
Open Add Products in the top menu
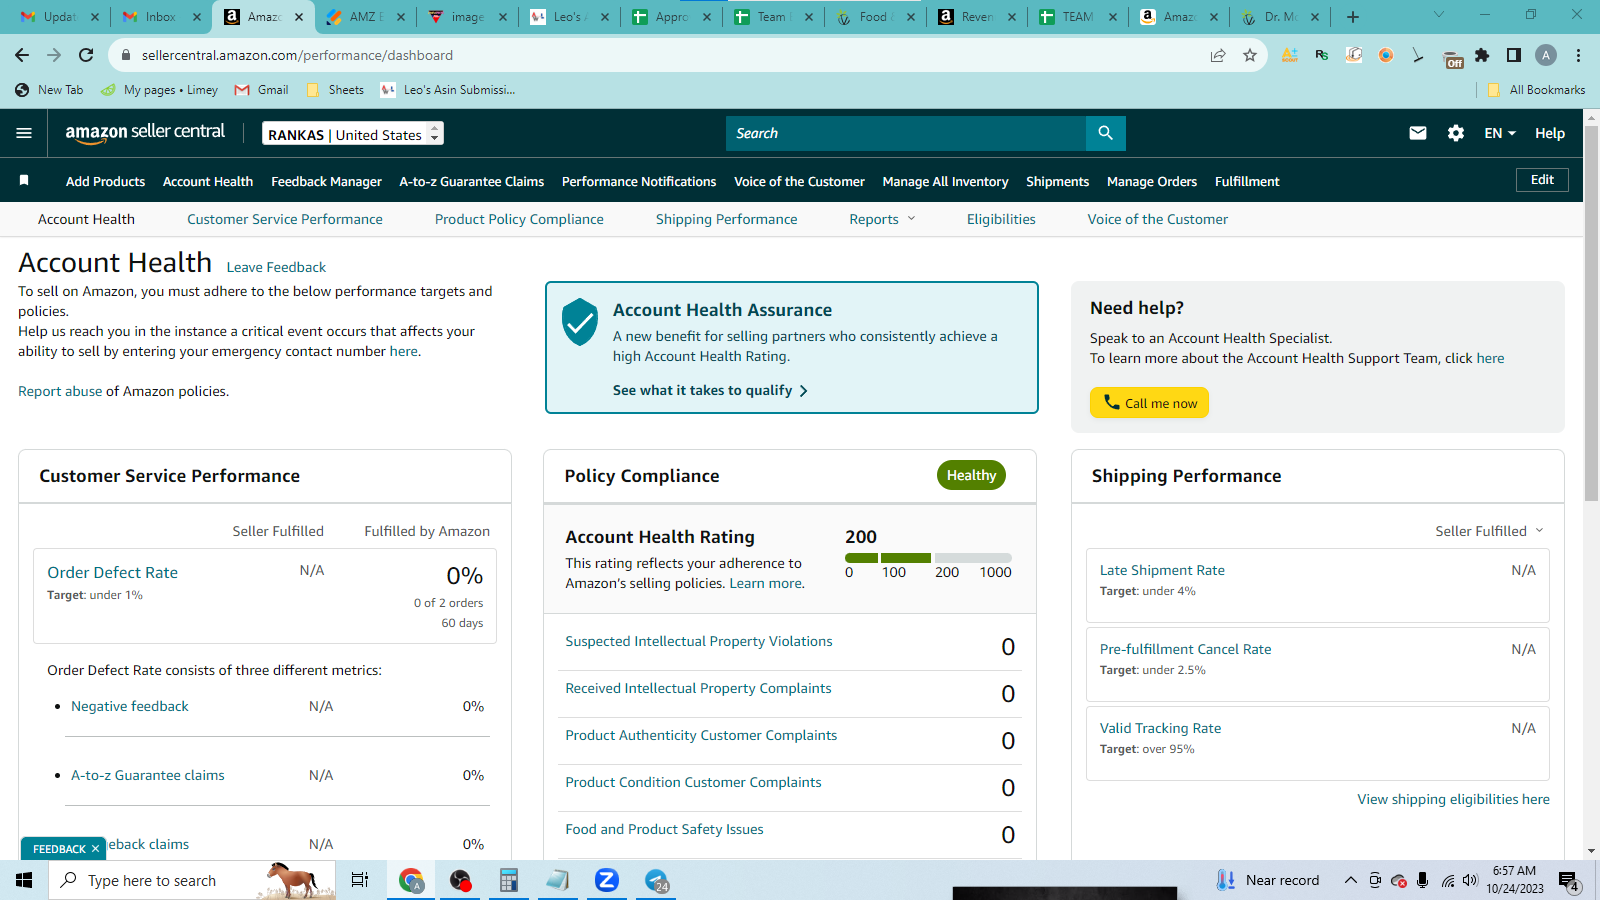105,181
